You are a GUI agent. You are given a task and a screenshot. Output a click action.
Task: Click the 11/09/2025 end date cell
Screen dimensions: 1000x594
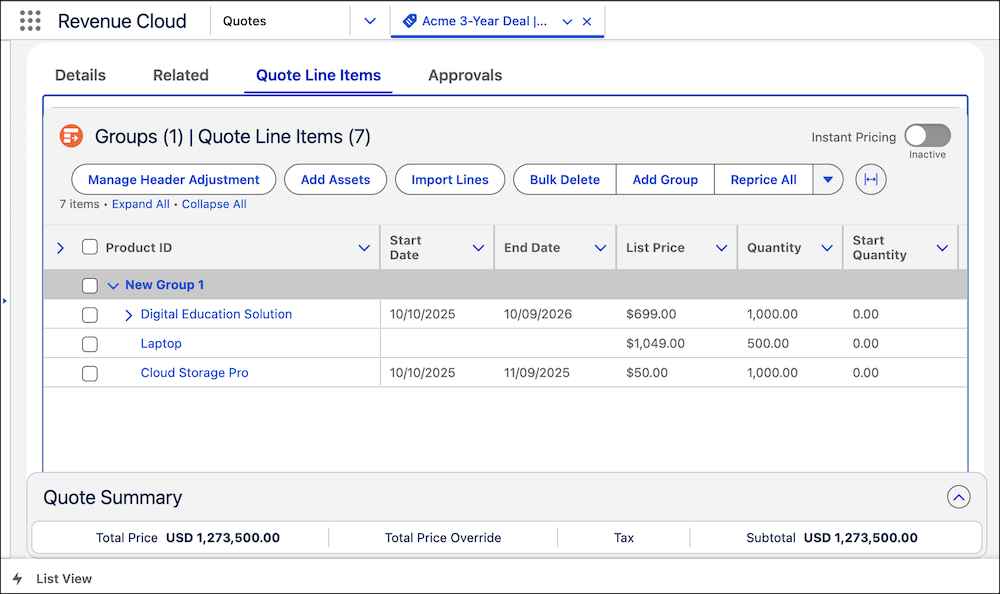pos(536,373)
